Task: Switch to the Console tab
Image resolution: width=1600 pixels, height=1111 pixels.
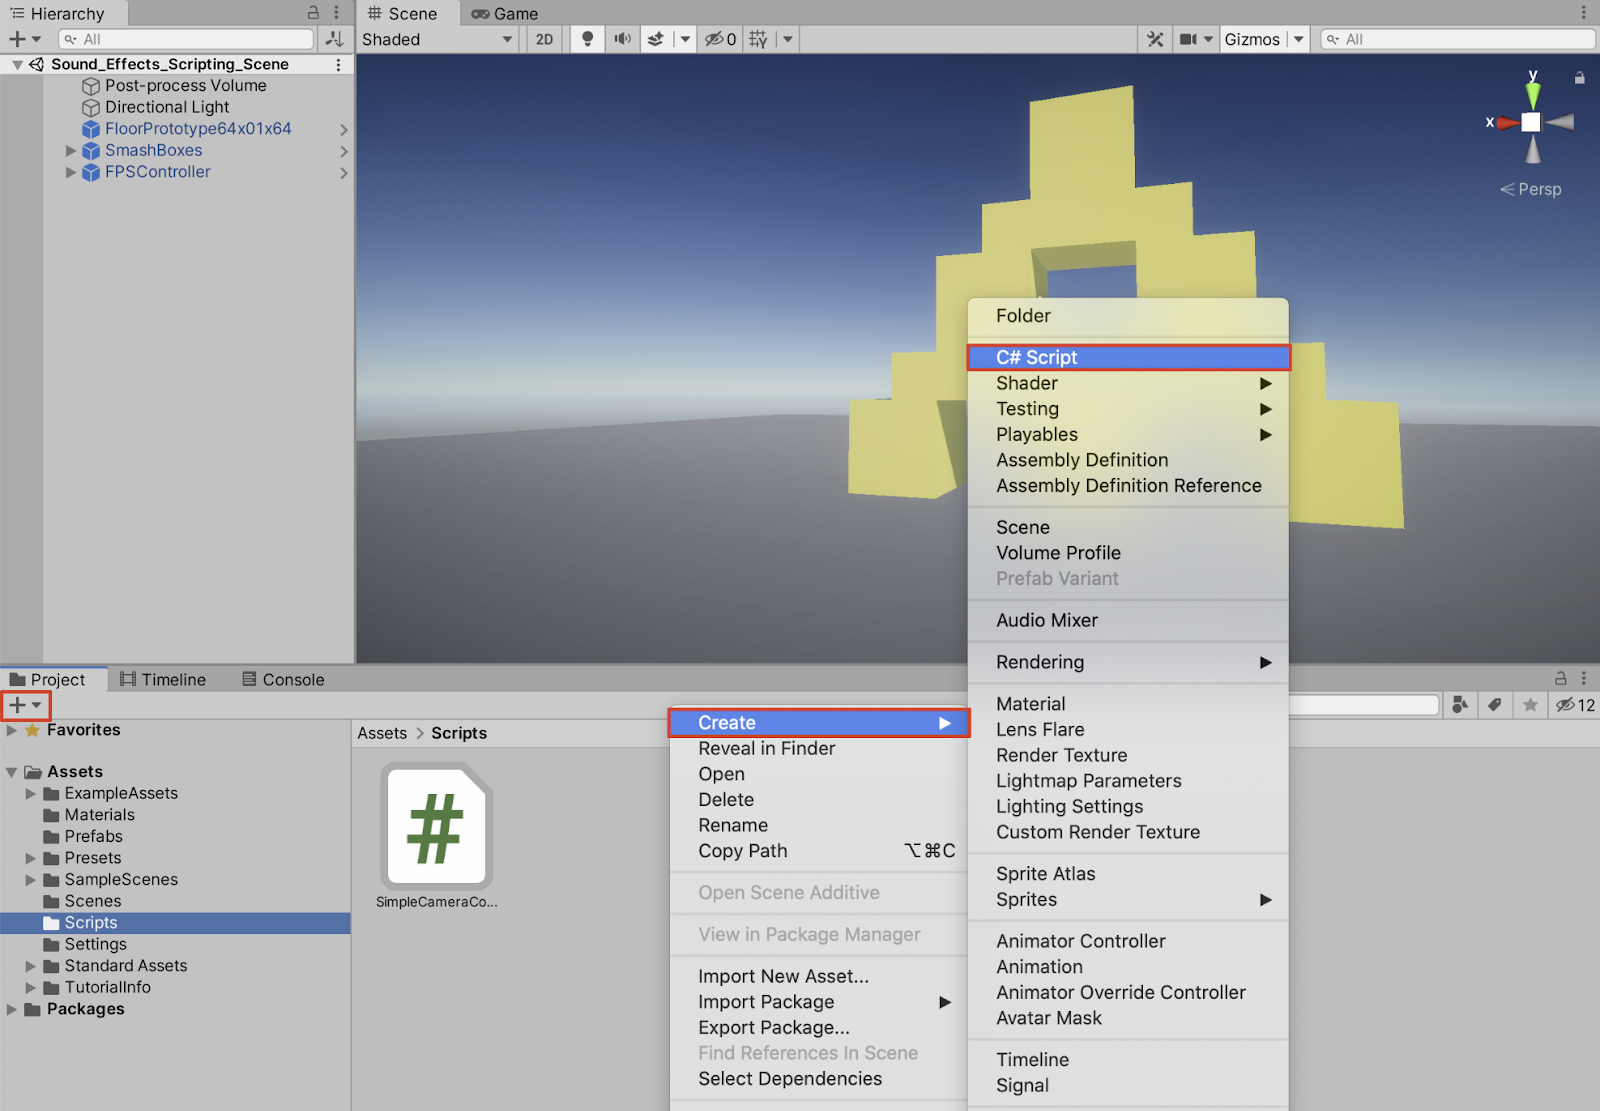Action: 283,679
